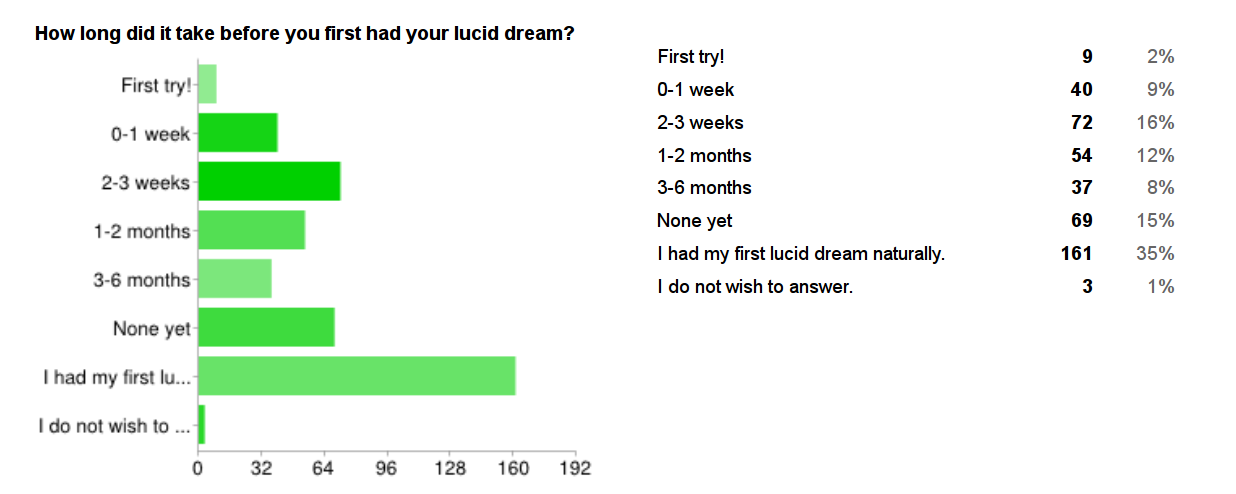
Task: Click 'I had my first lucid dream naturally.' text
Action: [801, 254]
